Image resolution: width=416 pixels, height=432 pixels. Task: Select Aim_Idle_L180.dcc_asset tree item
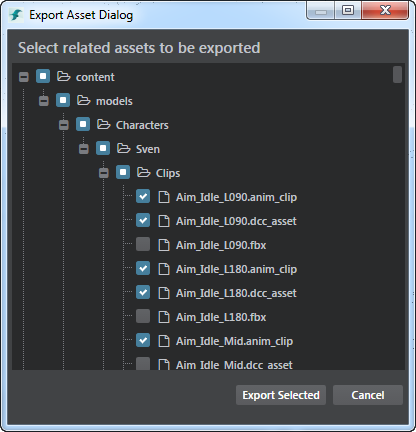coord(236,293)
